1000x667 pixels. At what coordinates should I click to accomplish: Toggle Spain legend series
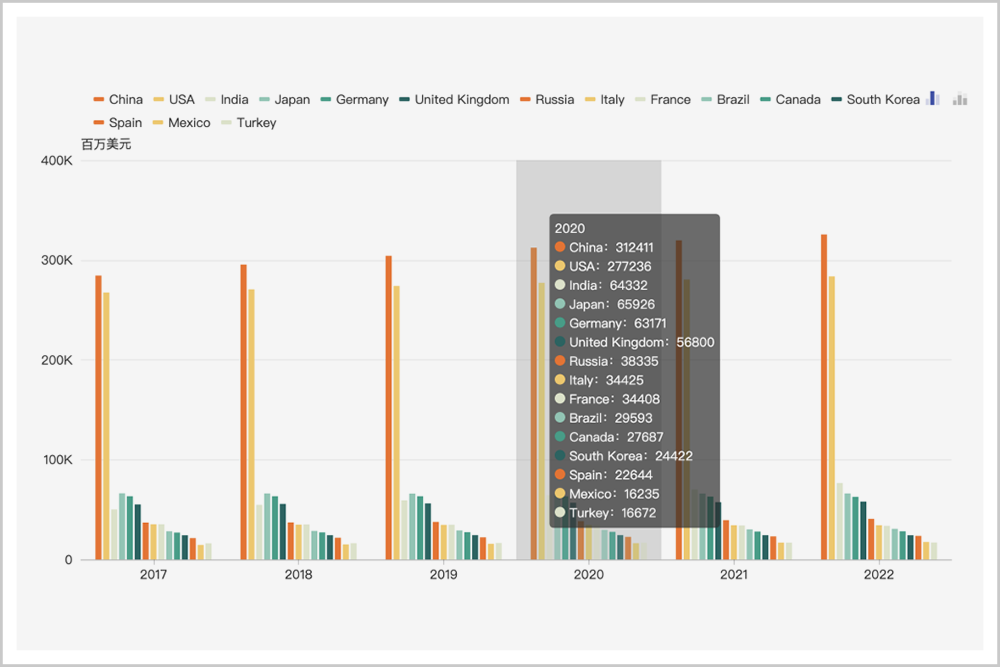[x=118, y=122]
